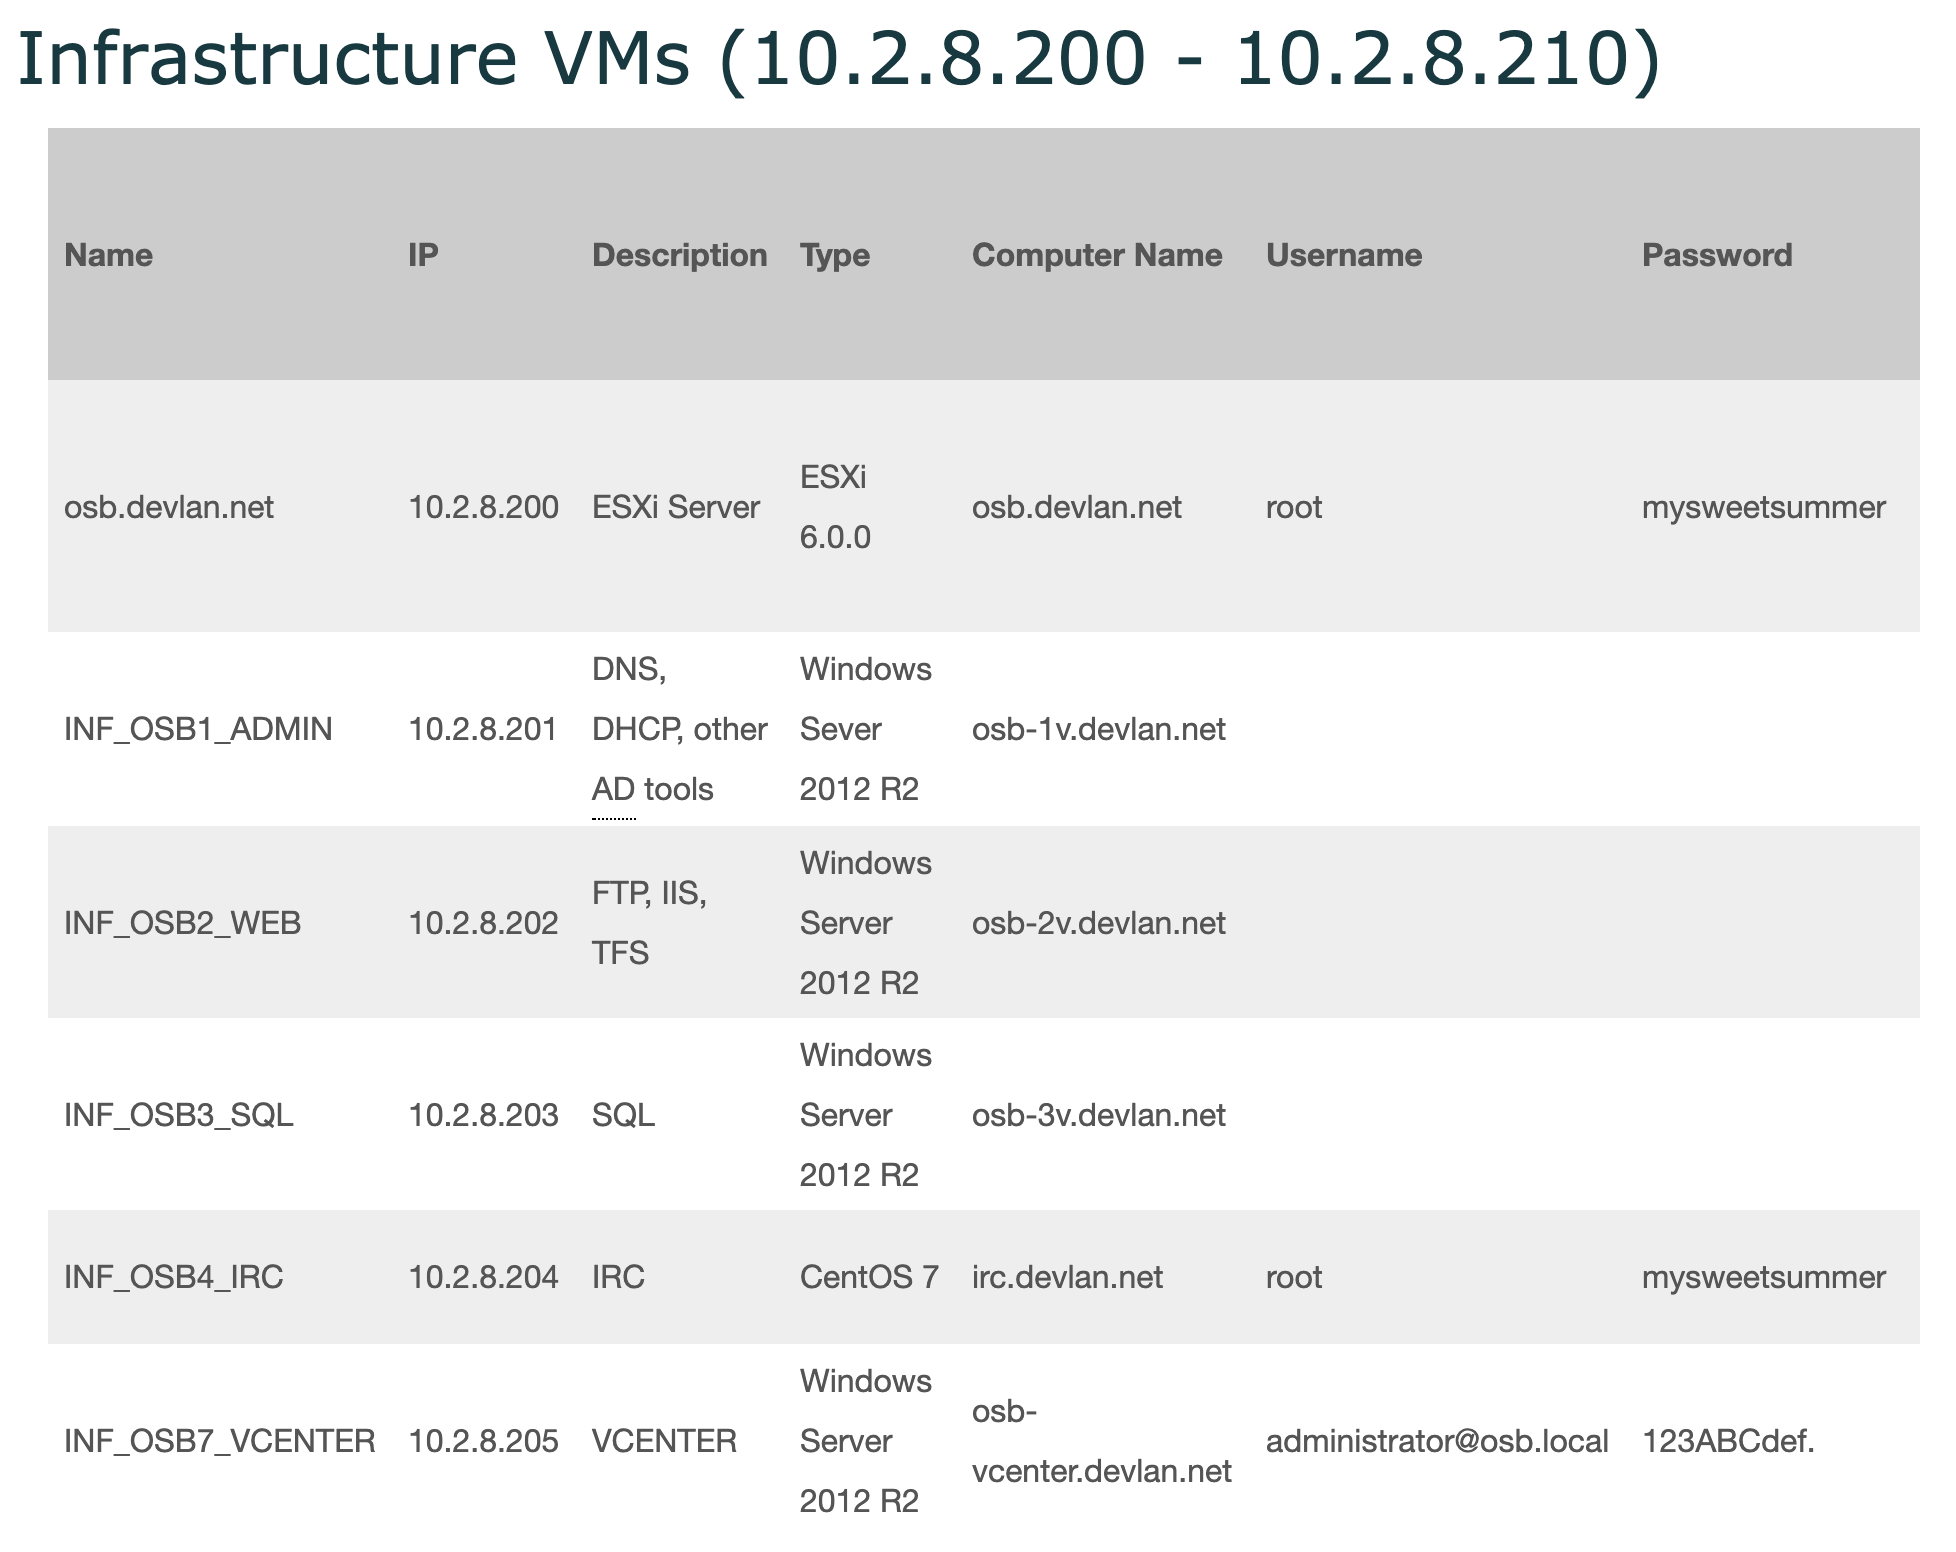Viewport: 1956px width, 1552px height.
Task: Click the underlined AD abbreviation text
Action: (x=614, y=790)
